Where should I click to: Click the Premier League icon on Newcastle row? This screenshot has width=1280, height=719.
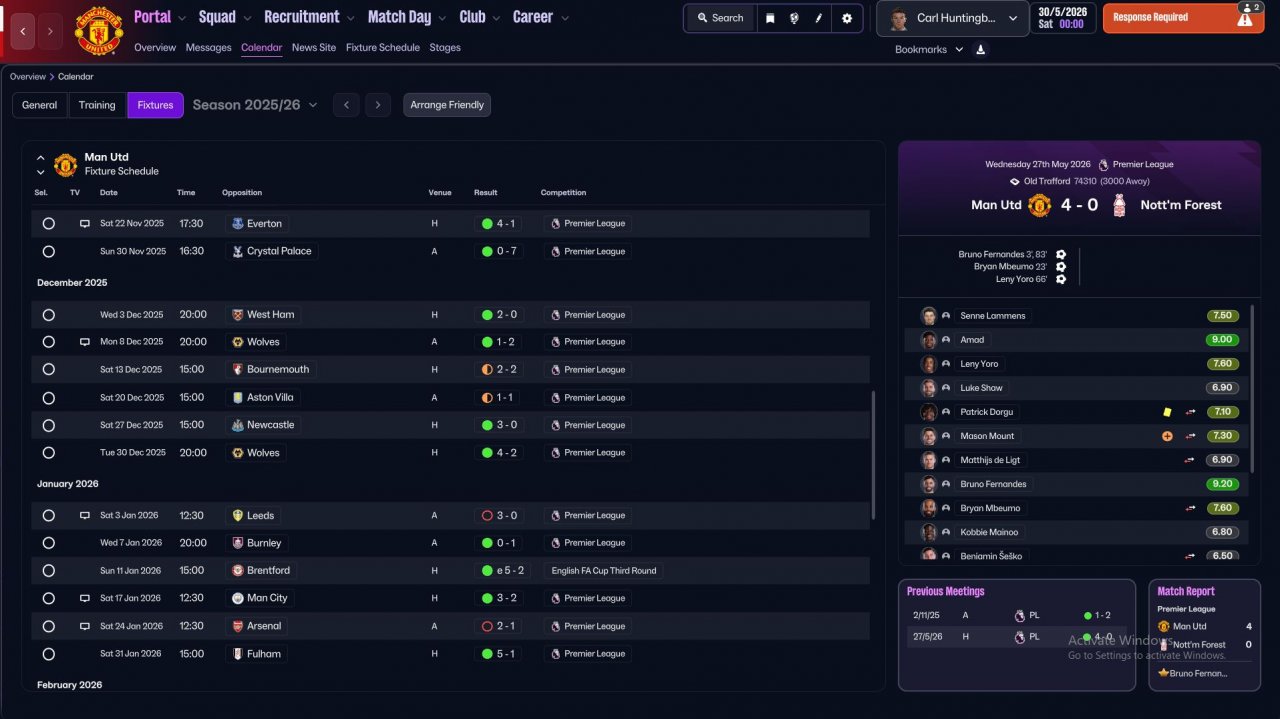556,425
